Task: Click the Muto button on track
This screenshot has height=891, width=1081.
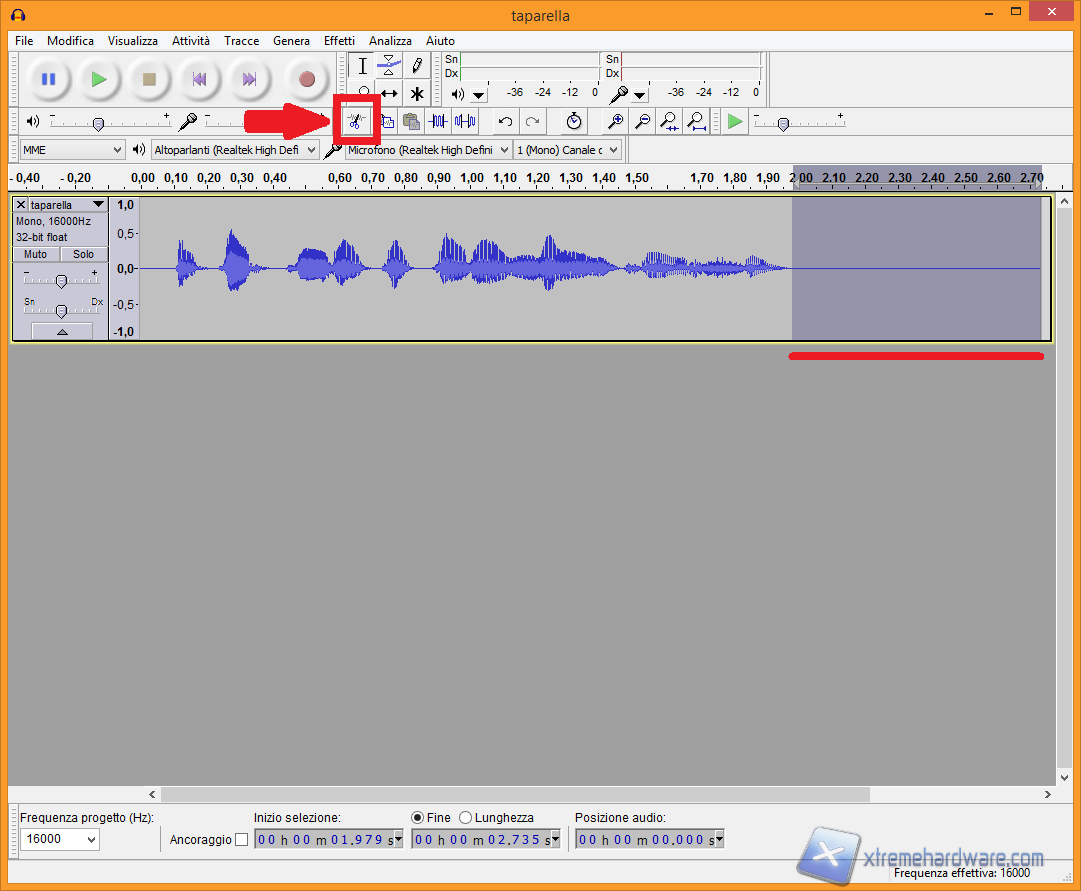Action: pyautogui.click(x=35, y=254)
